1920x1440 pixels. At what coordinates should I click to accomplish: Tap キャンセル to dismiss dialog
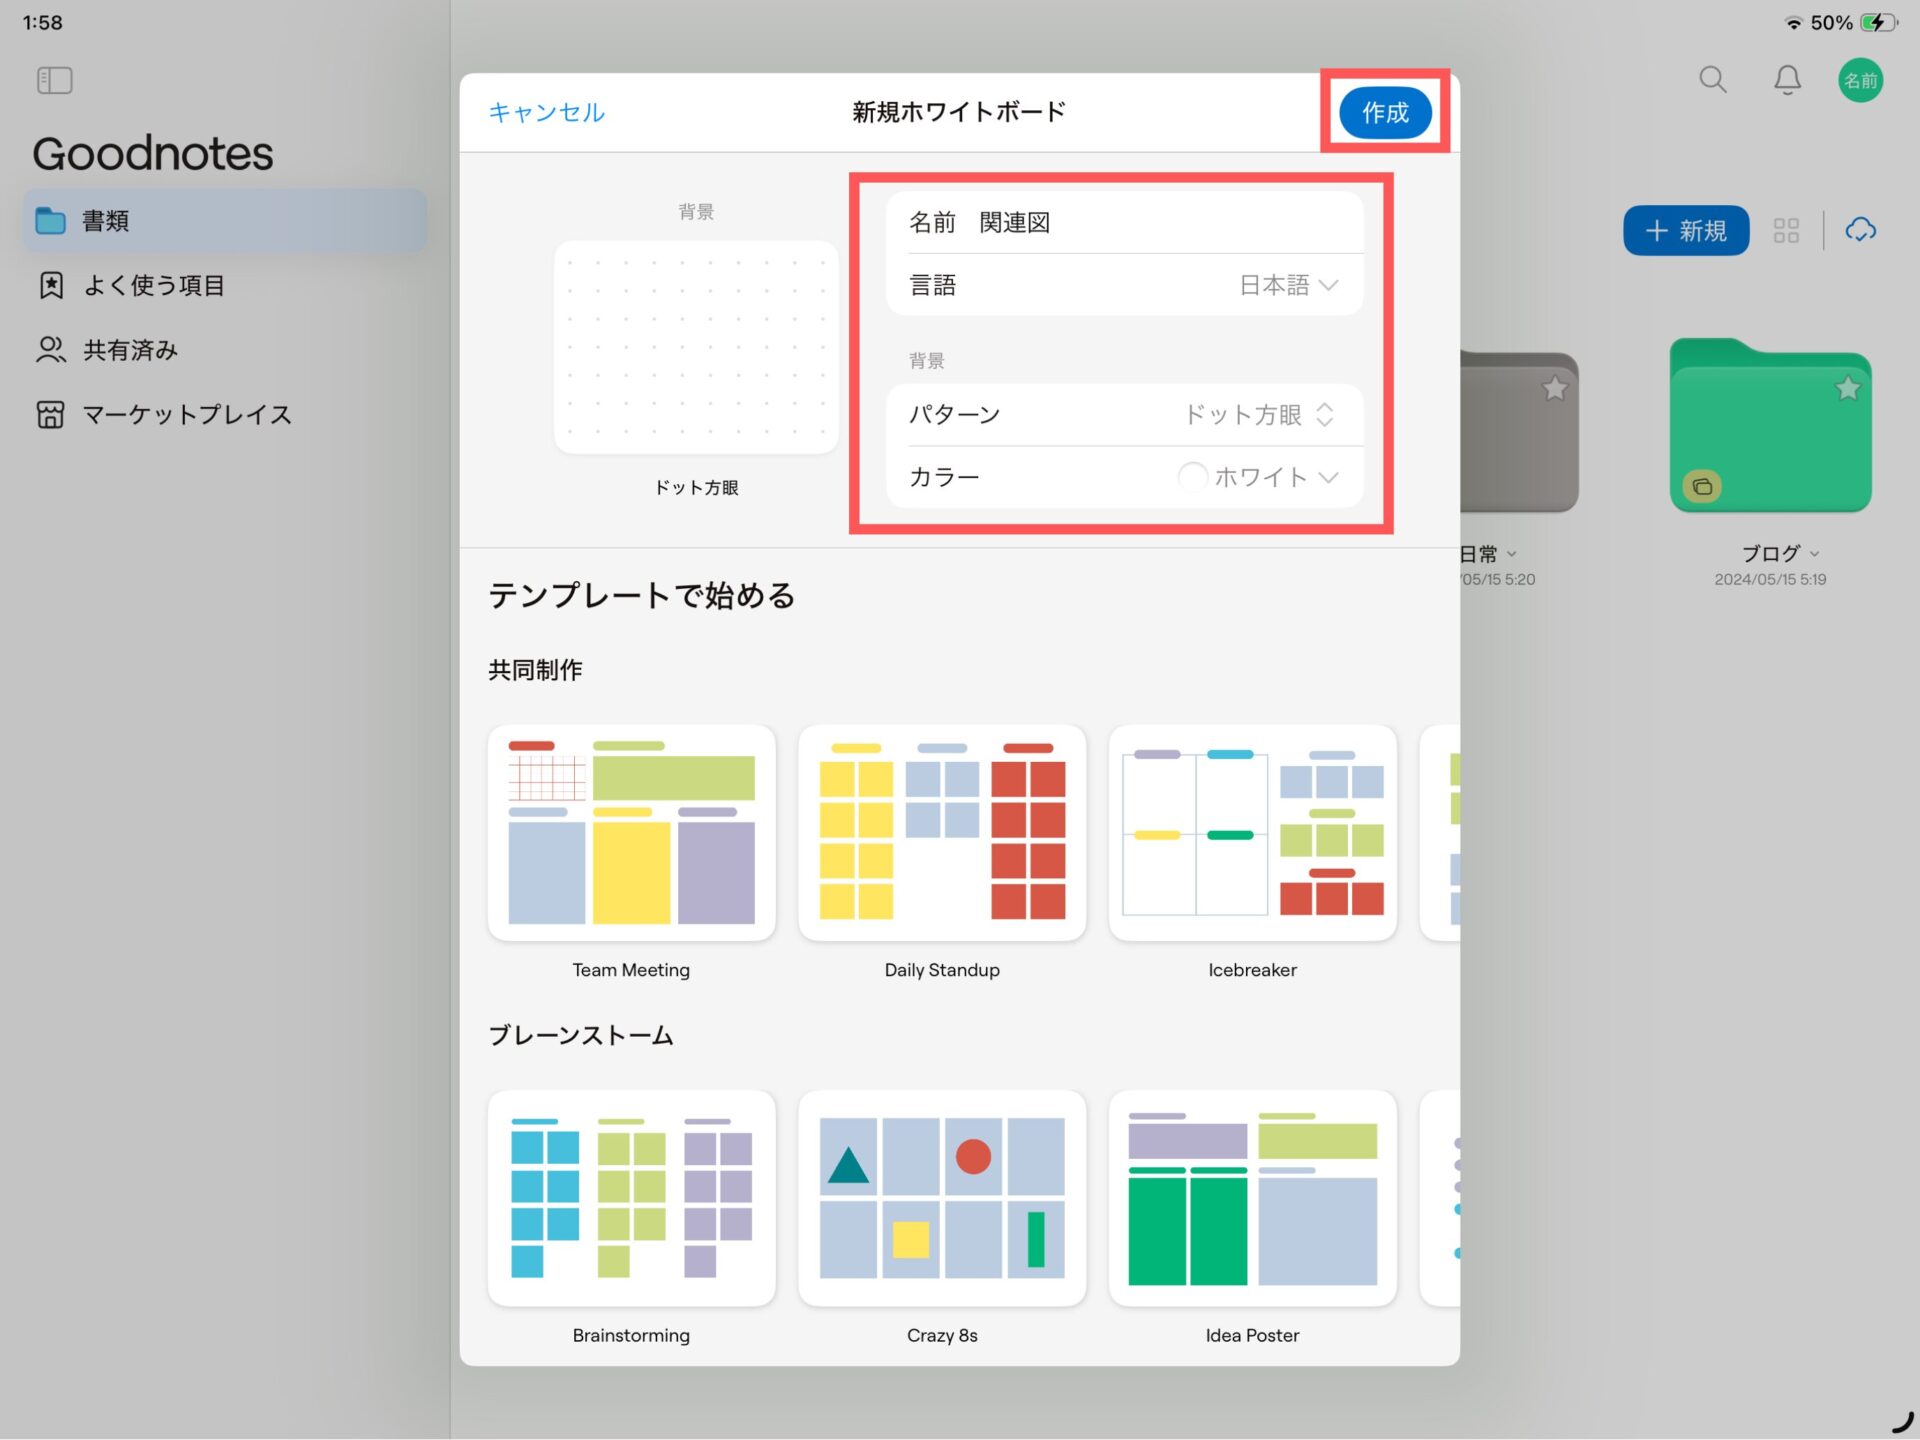tap(546, 112)
